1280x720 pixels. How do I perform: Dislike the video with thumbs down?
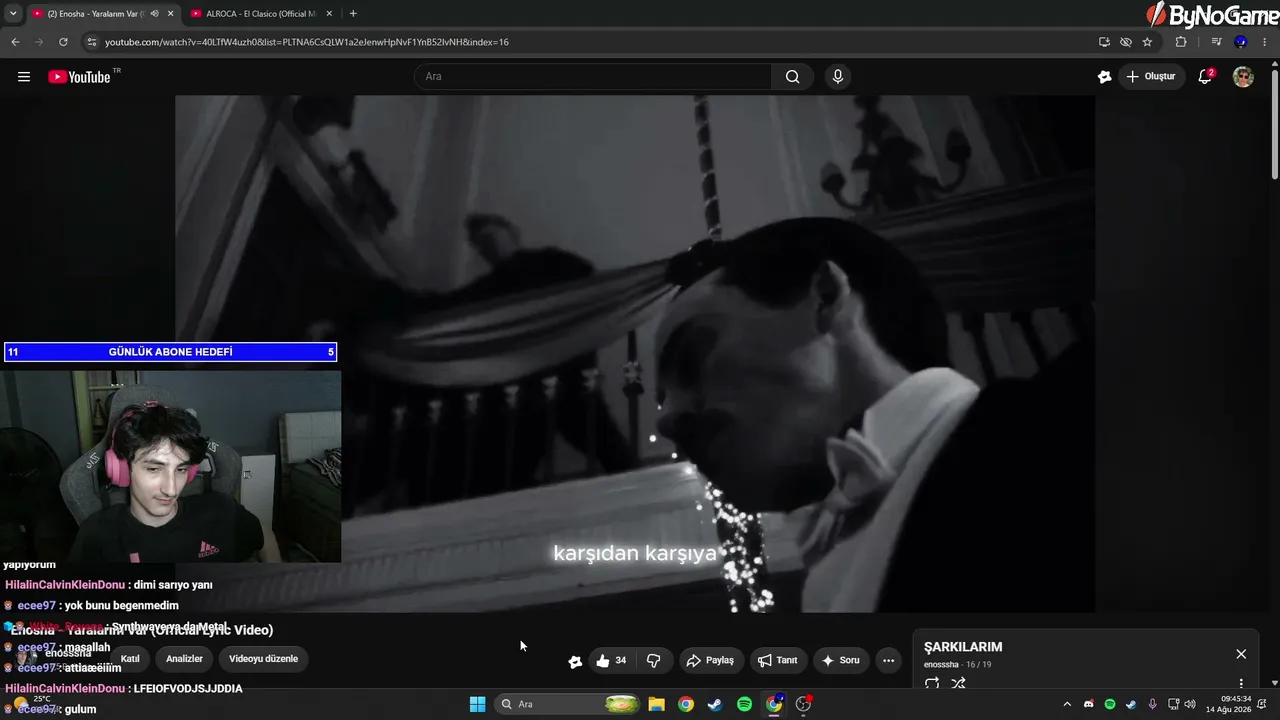pyautogui.click(x=654, y=660)
